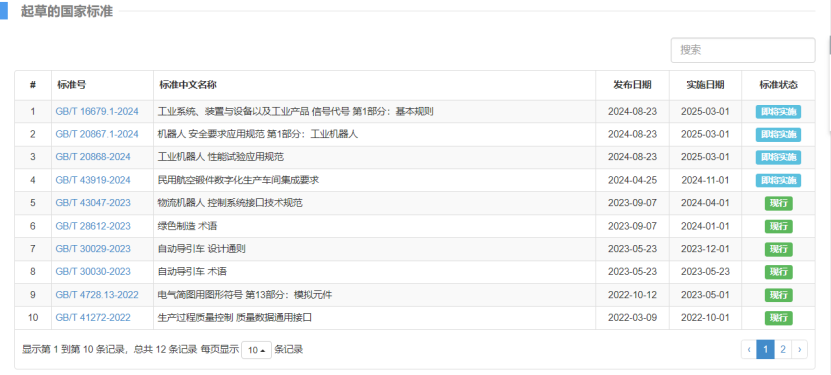Click 现行 badge for GB/T 43047-2023

coord(779,203)
